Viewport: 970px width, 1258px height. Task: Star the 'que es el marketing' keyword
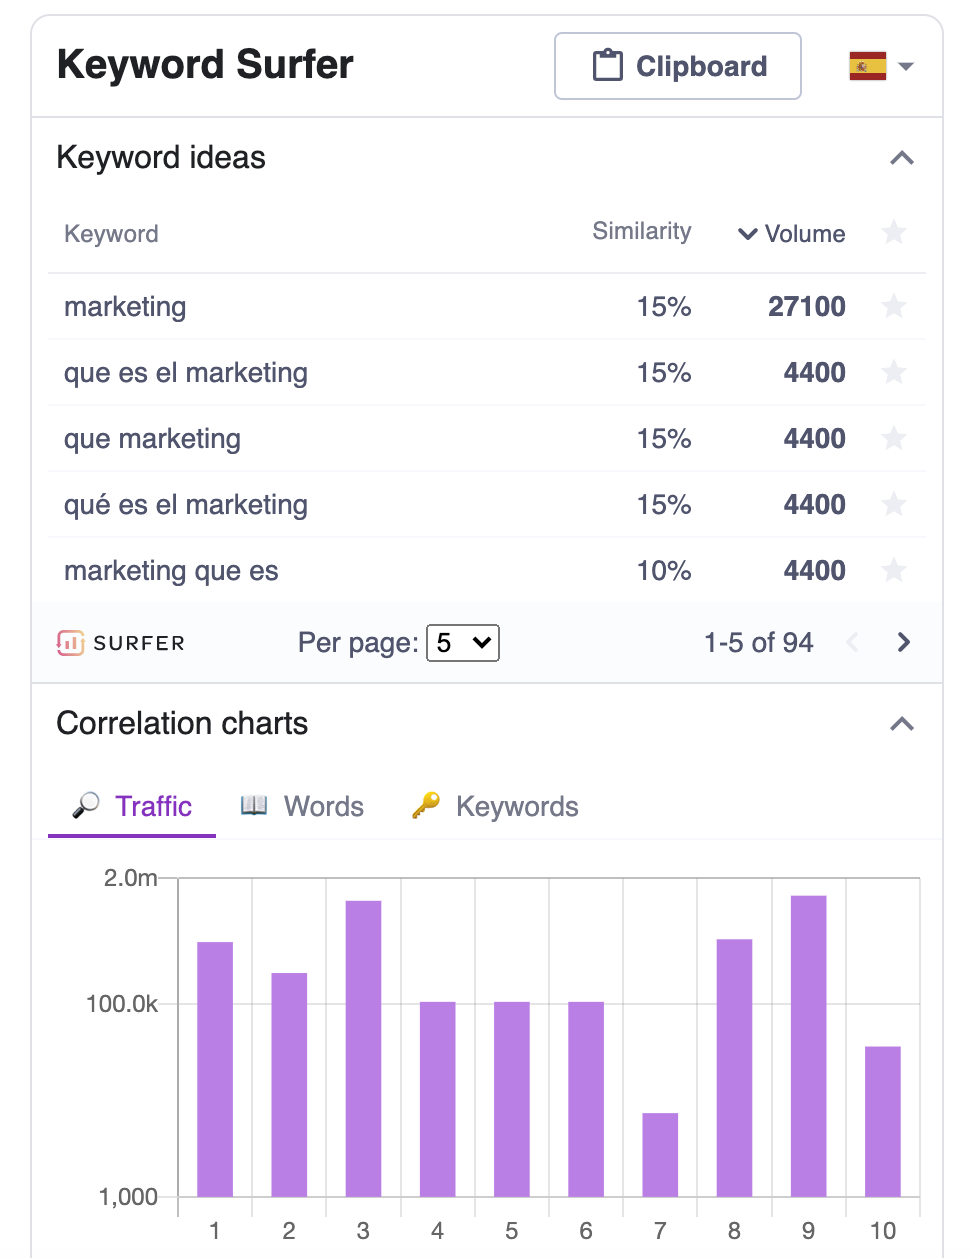click(x=894, y=372)
